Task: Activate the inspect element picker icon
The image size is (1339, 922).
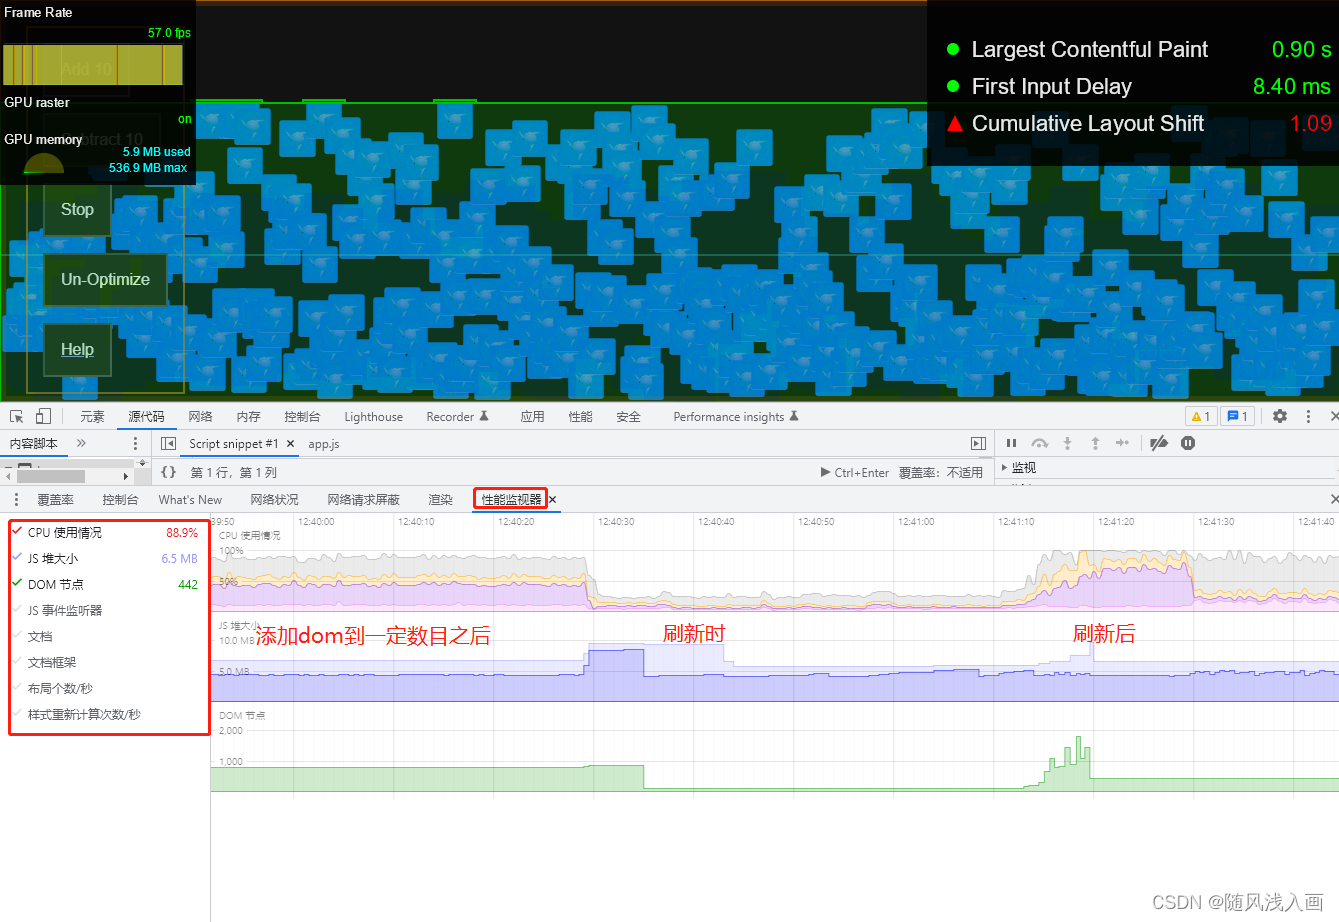Action: pyautogui.click(x=17, y=416)
